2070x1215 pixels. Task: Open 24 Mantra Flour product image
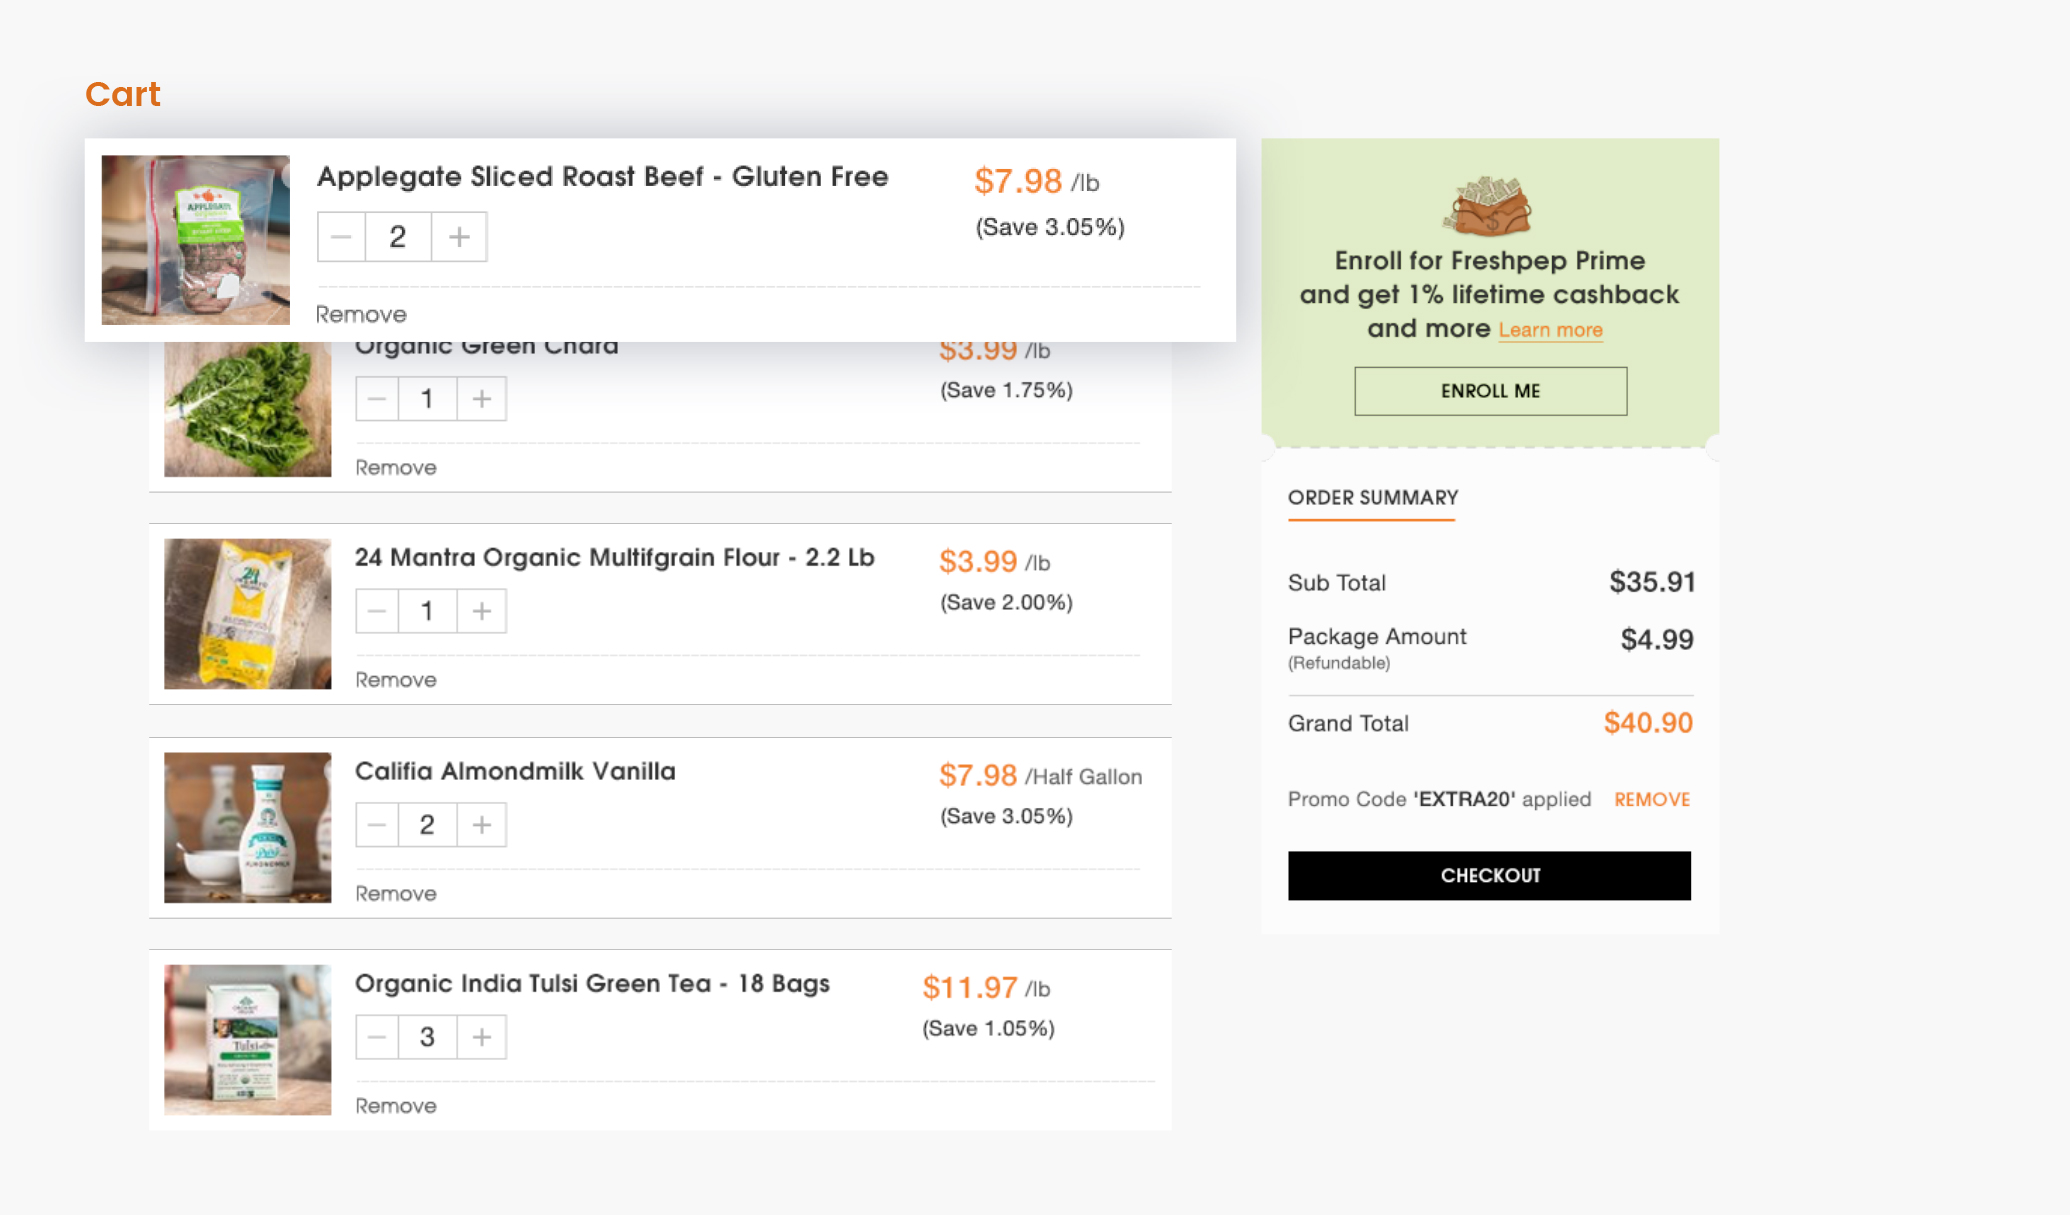(248, 614)
